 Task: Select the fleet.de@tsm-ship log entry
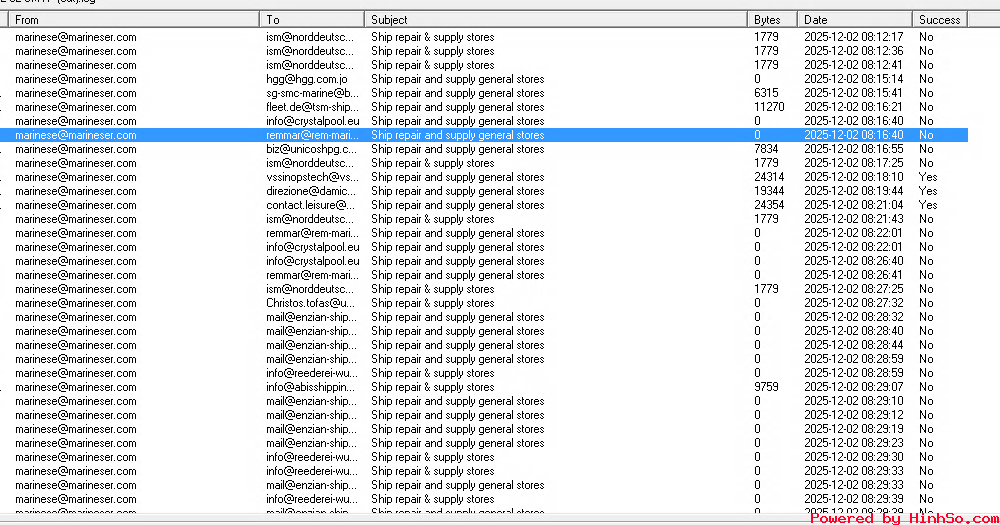311,107
